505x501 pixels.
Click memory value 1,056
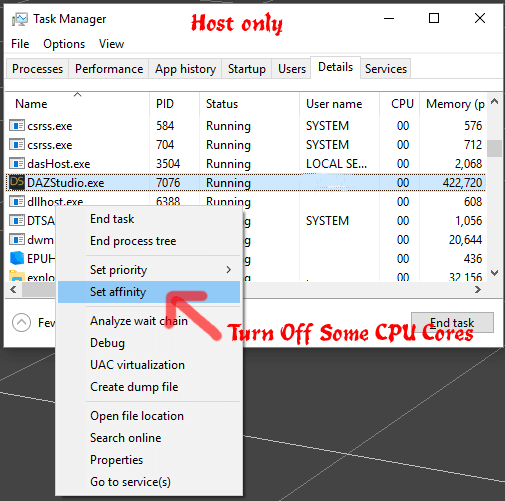(x=469, y=221)
